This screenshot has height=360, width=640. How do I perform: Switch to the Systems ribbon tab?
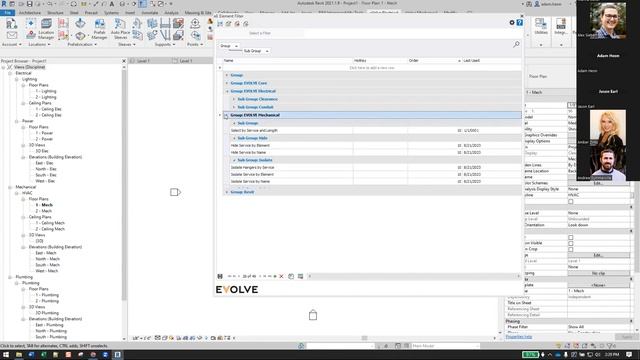[111, 13]
